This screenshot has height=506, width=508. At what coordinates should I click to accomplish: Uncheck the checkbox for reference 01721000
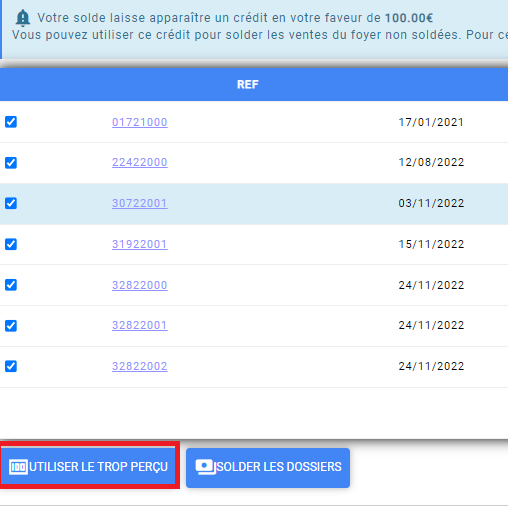point(11,122)
